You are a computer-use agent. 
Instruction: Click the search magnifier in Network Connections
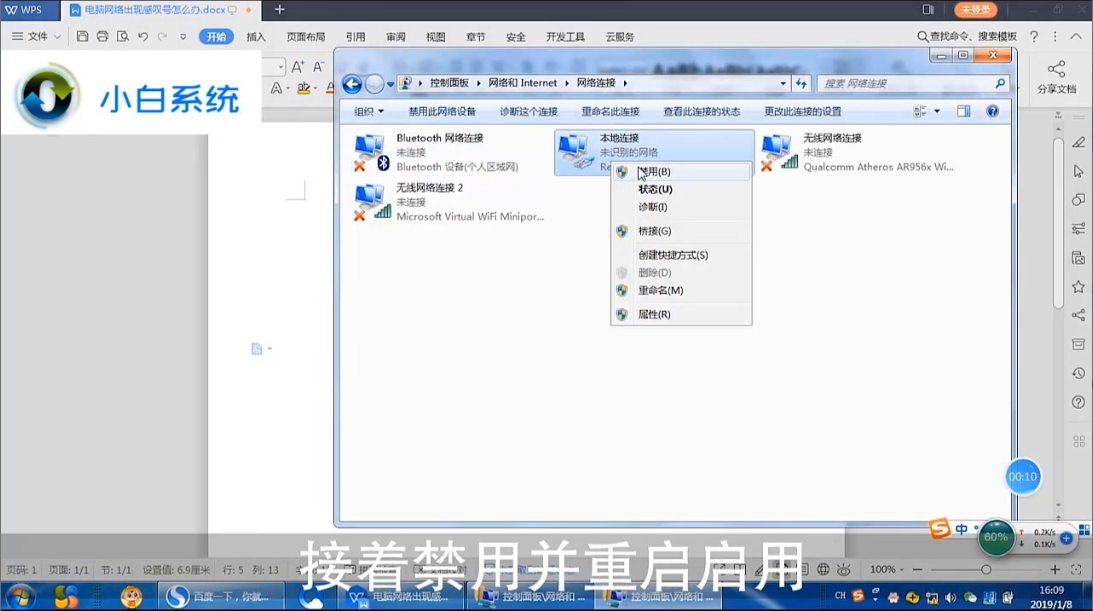coord(1000,83)
